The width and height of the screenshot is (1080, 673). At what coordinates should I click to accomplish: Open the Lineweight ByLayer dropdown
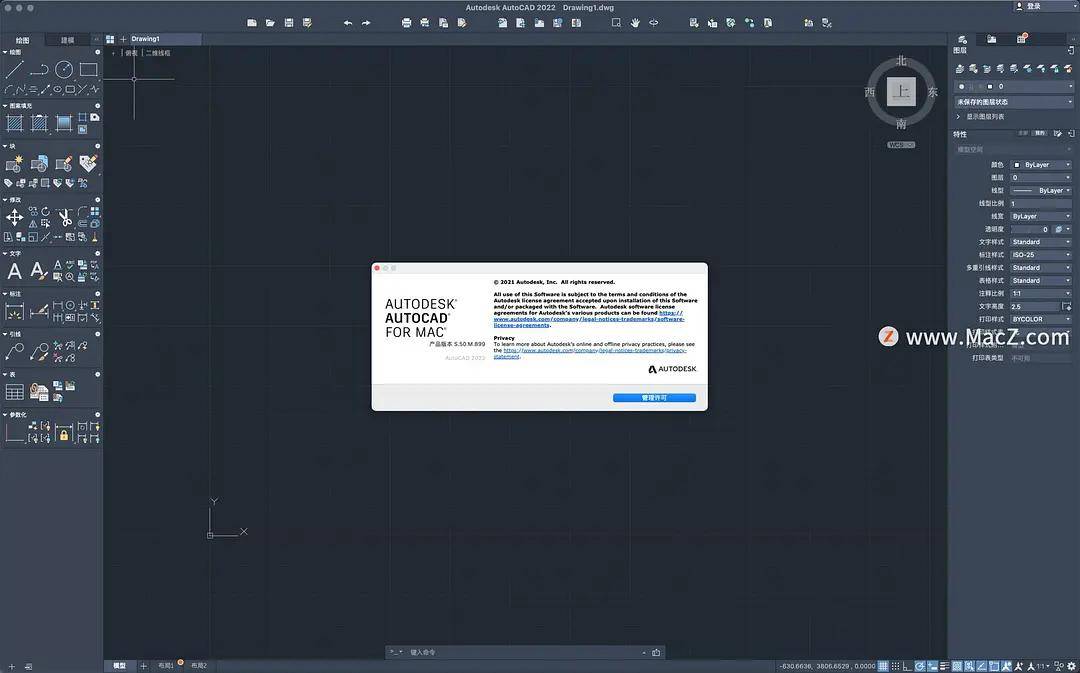[x=1041, y=216]
